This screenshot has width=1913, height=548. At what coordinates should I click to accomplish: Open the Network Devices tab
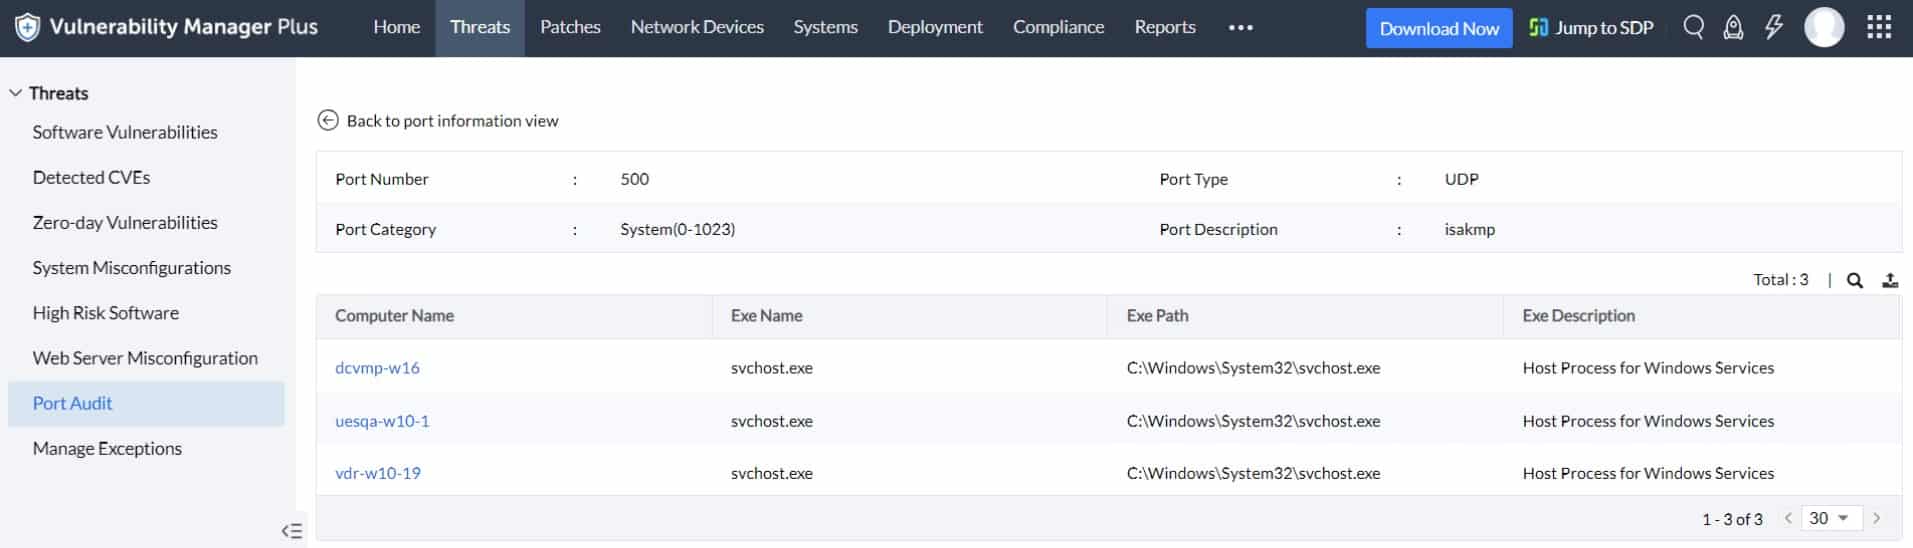pos(697,27)
